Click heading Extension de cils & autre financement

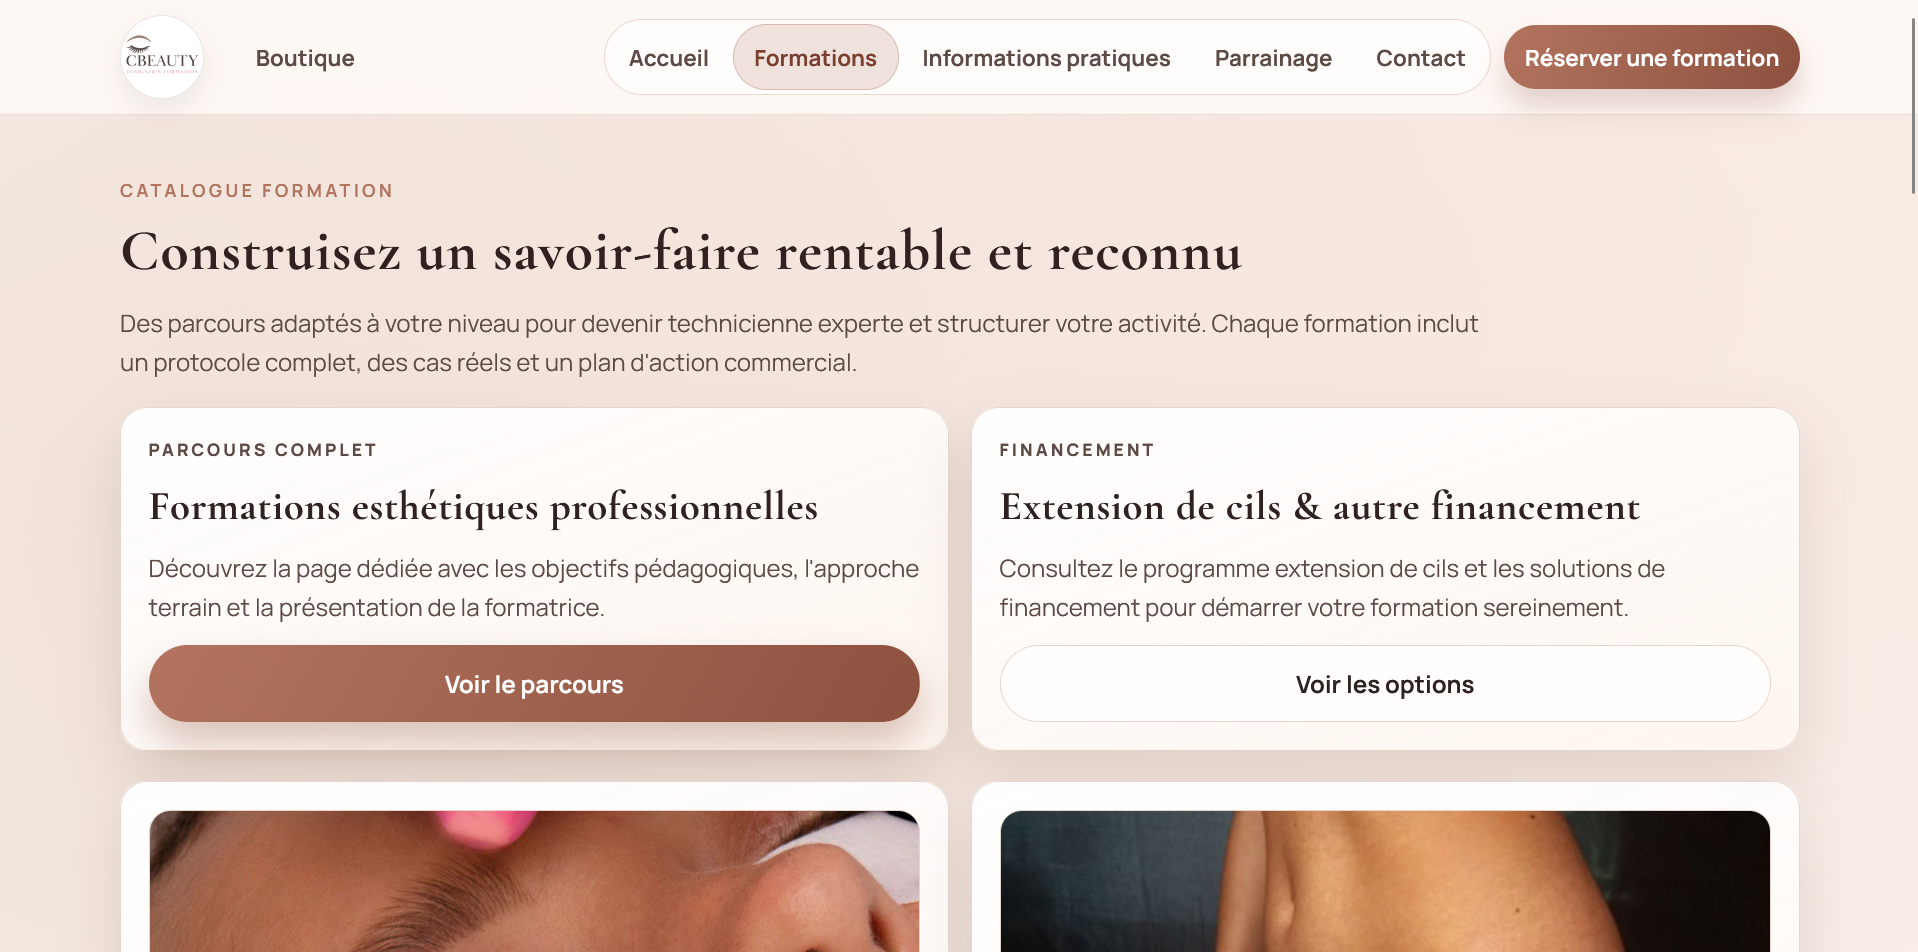(1320, 507)
